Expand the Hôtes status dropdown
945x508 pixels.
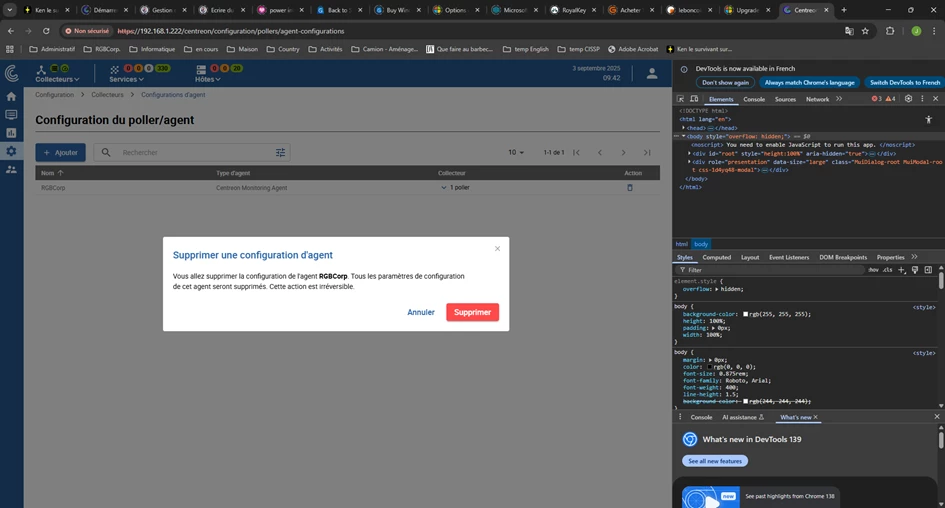coord(207,79)
